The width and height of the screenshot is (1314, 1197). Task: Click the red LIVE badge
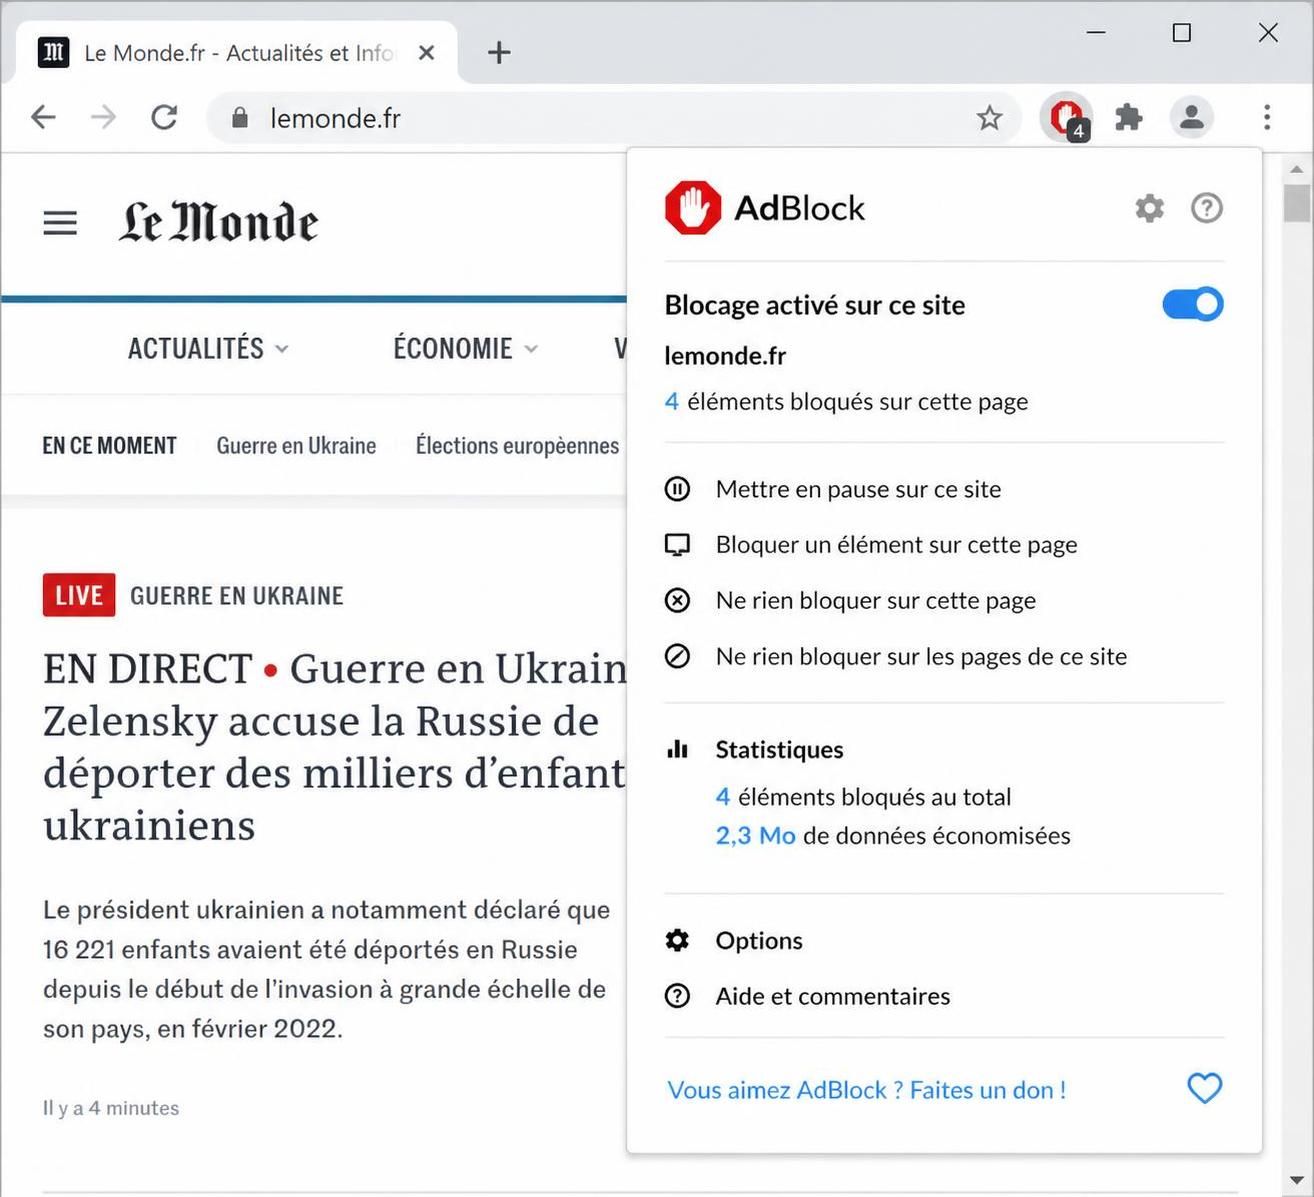[x=79, y=595]
